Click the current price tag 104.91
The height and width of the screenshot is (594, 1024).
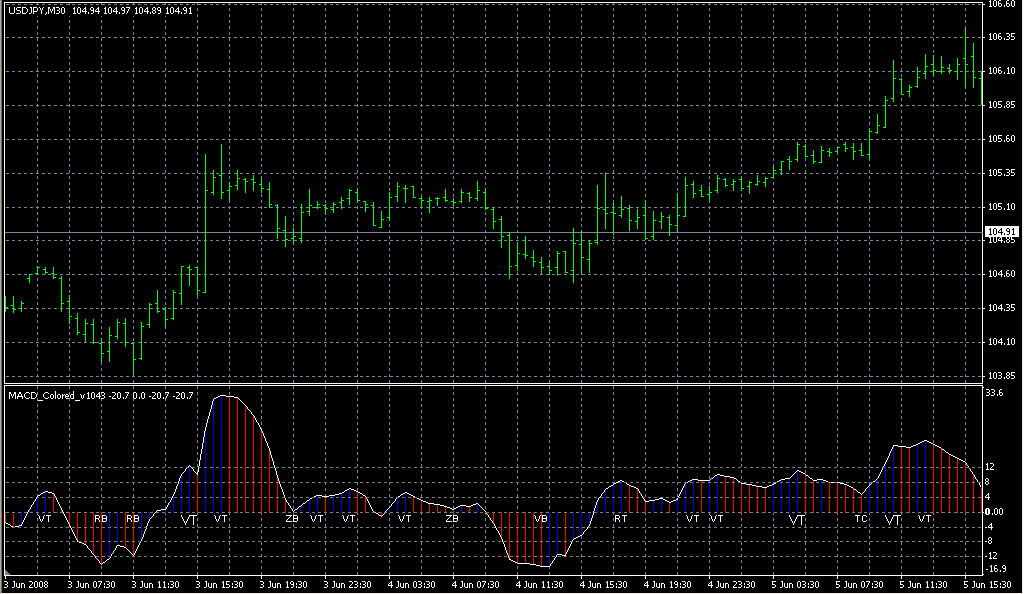1001,232
